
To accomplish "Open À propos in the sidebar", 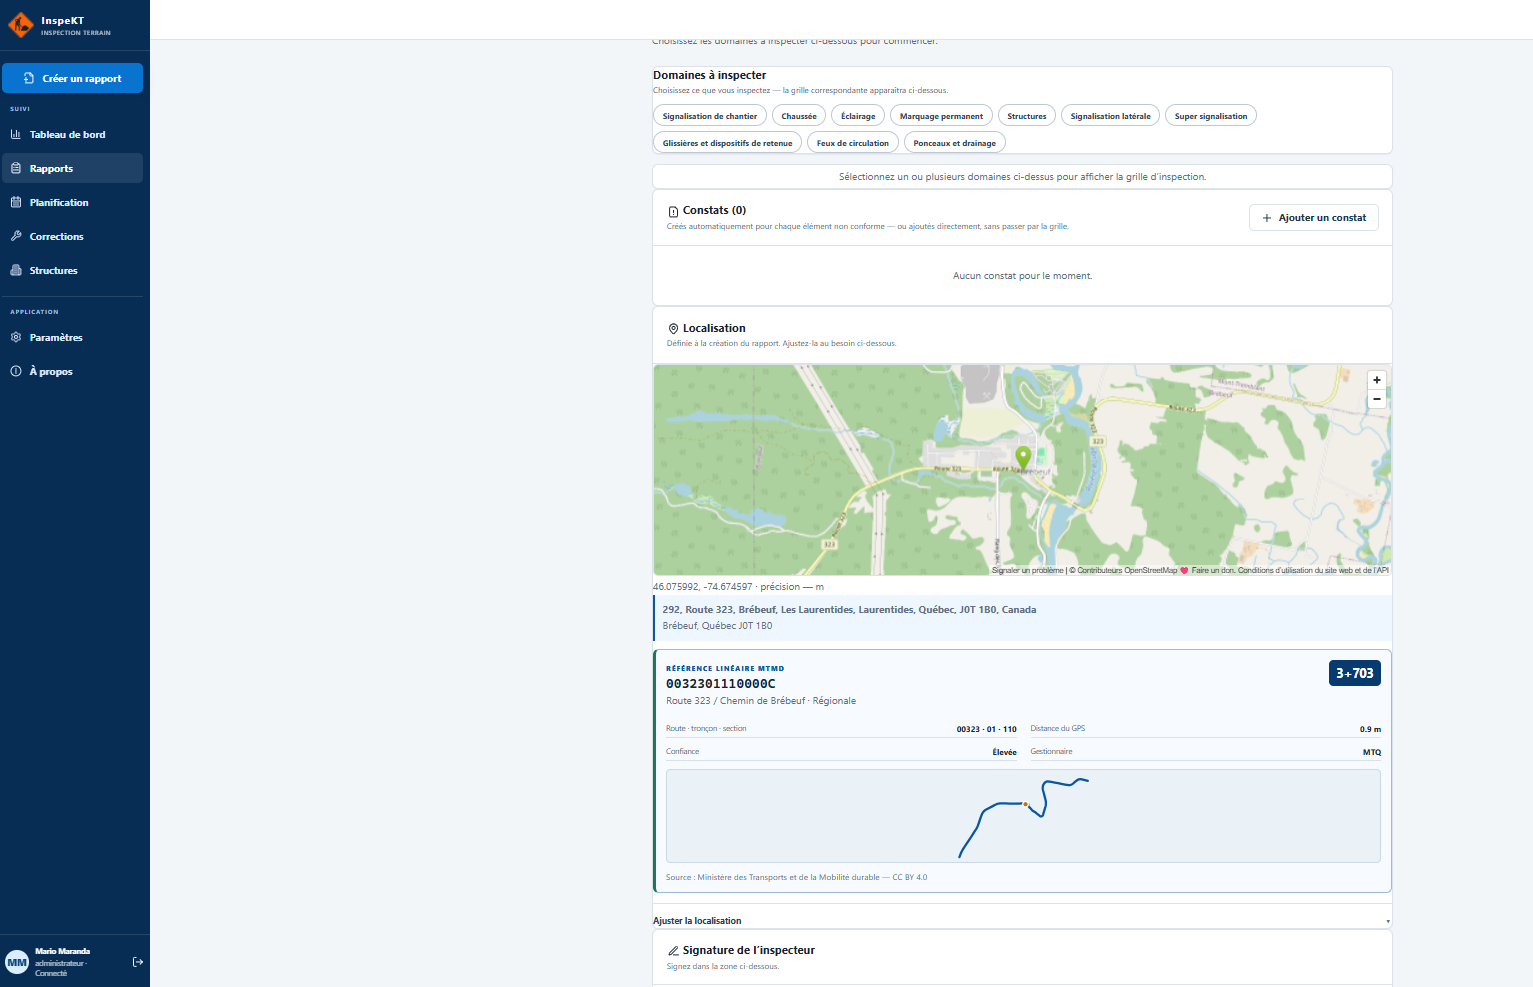I will tap(72, 371).
